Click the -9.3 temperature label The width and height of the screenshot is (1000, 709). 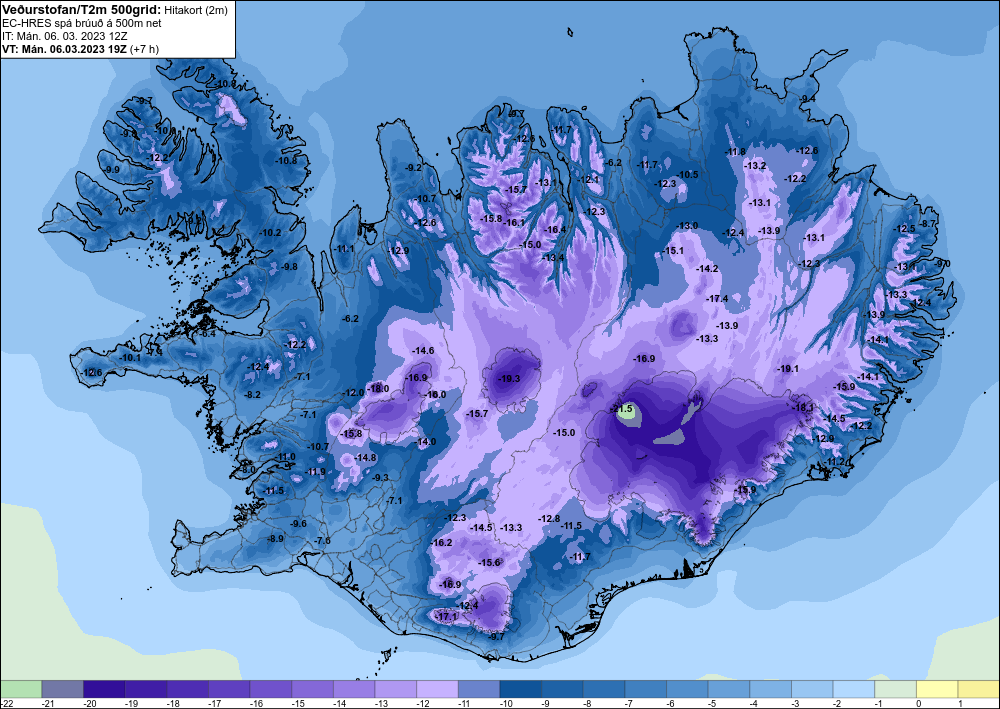380,478
